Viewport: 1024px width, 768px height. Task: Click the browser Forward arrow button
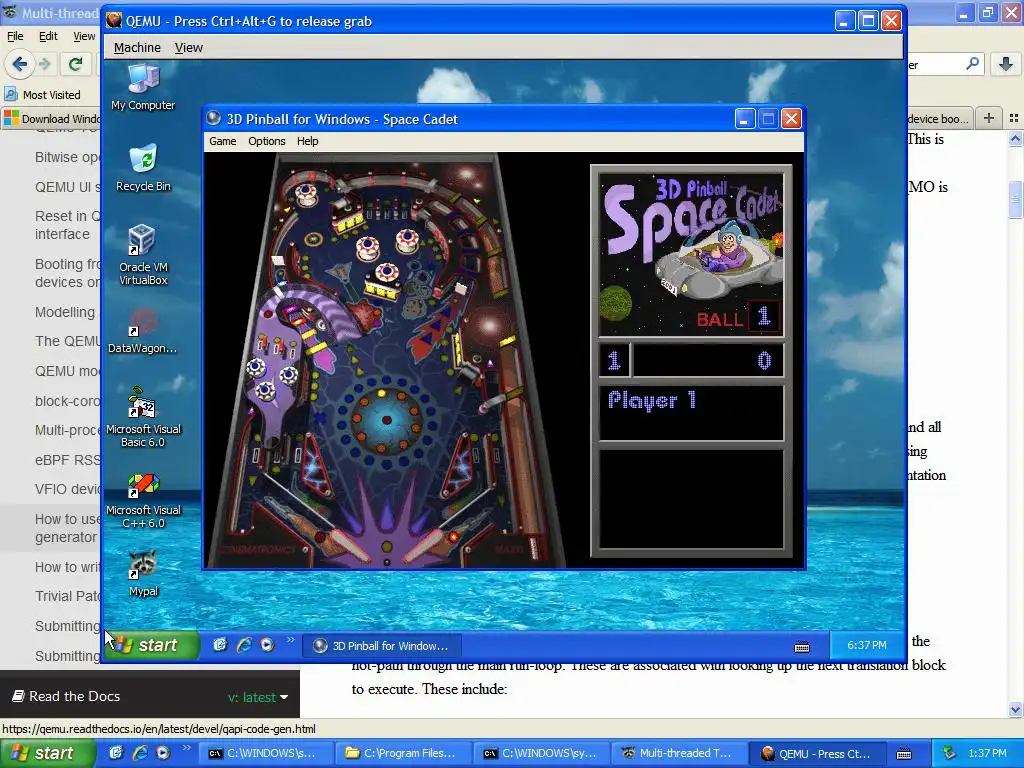click(x=44, y=64)
